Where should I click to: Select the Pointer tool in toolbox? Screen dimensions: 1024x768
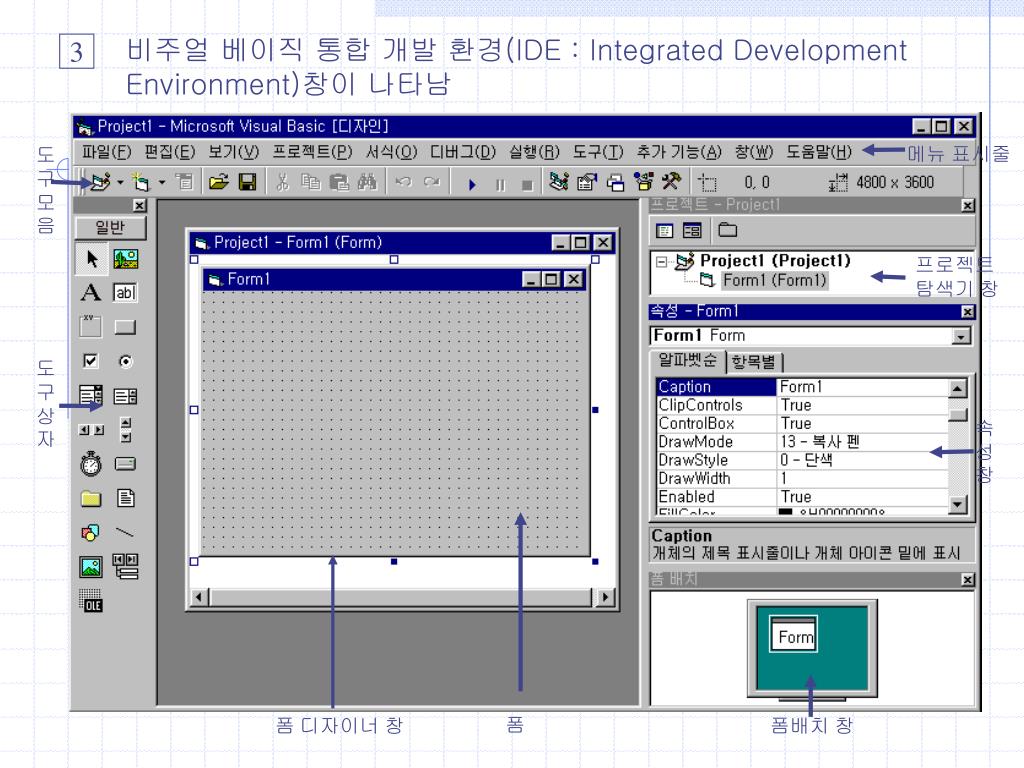[x=91, y=259]
